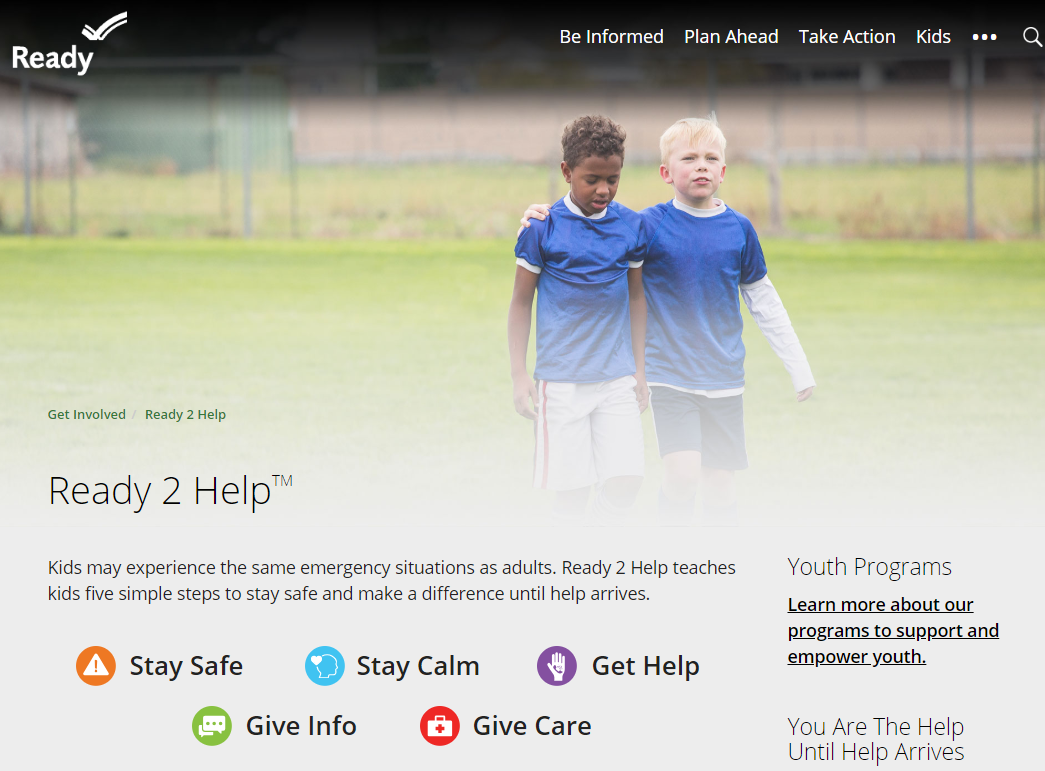1045x771 pixels.
Task: Click the green Give Info chat icon
Action: [x=212, y=726]
